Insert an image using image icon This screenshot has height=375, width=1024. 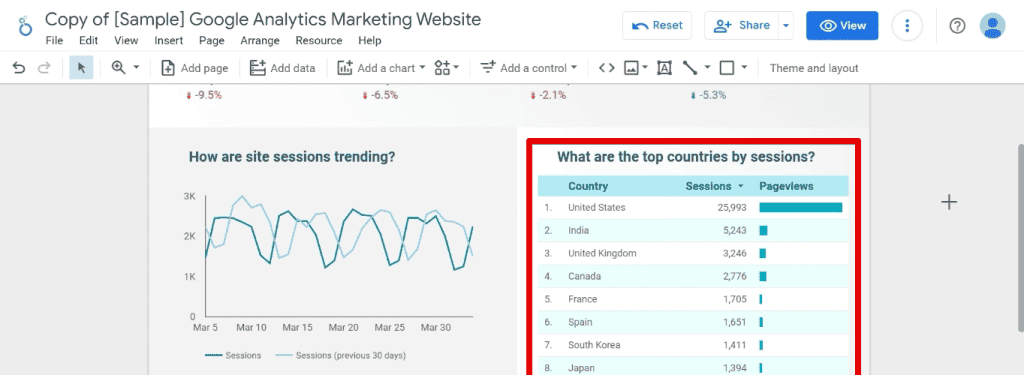point(635,68)
